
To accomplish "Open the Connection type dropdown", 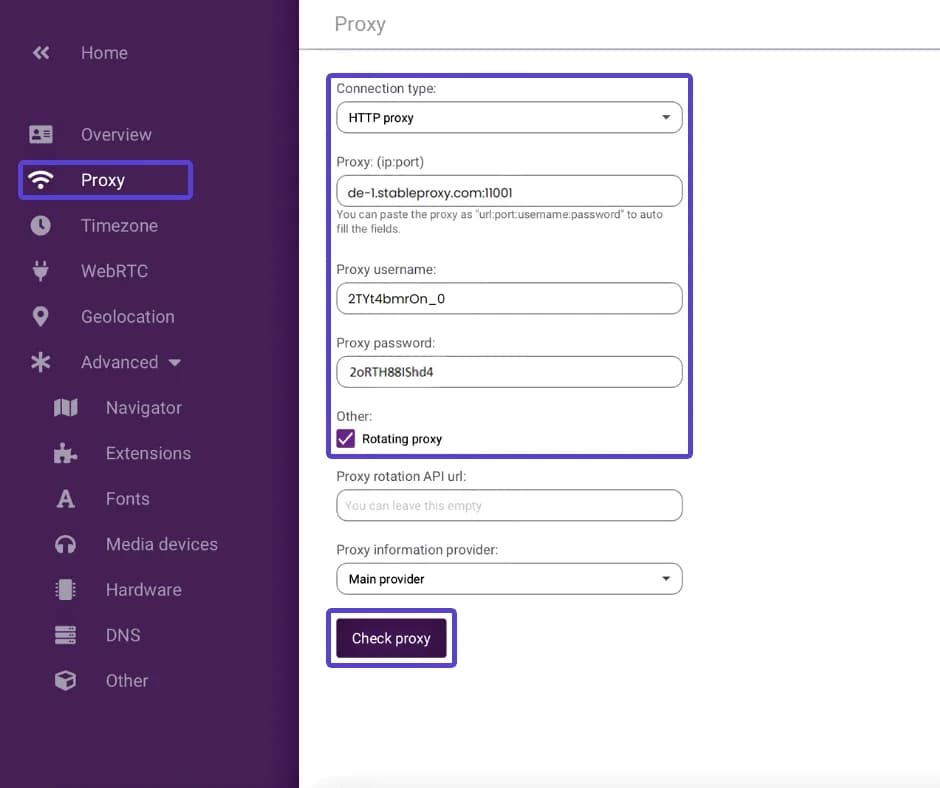I will tap(509, 118).
